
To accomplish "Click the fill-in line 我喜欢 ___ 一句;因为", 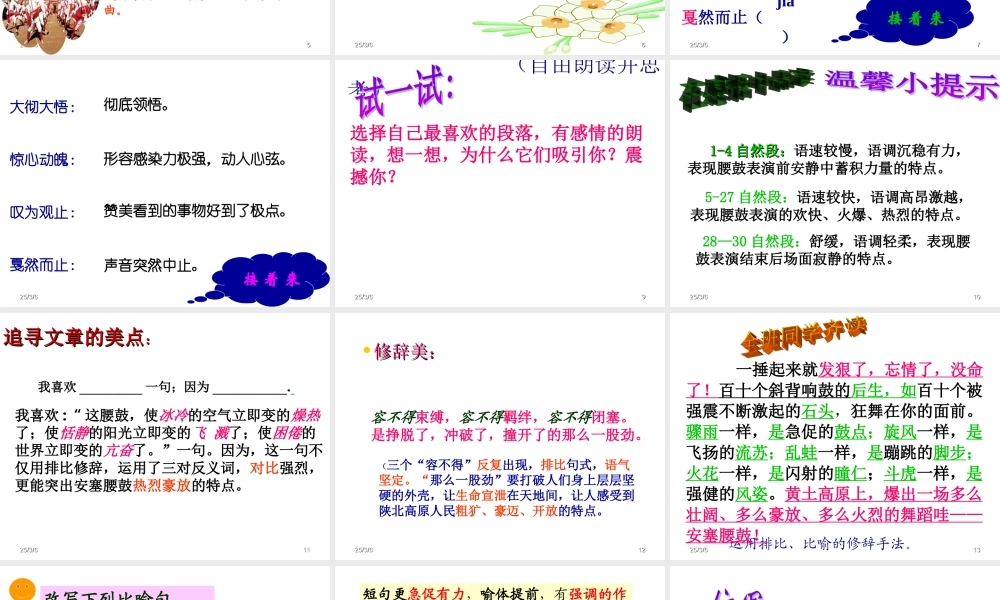I will click(165, 387).
